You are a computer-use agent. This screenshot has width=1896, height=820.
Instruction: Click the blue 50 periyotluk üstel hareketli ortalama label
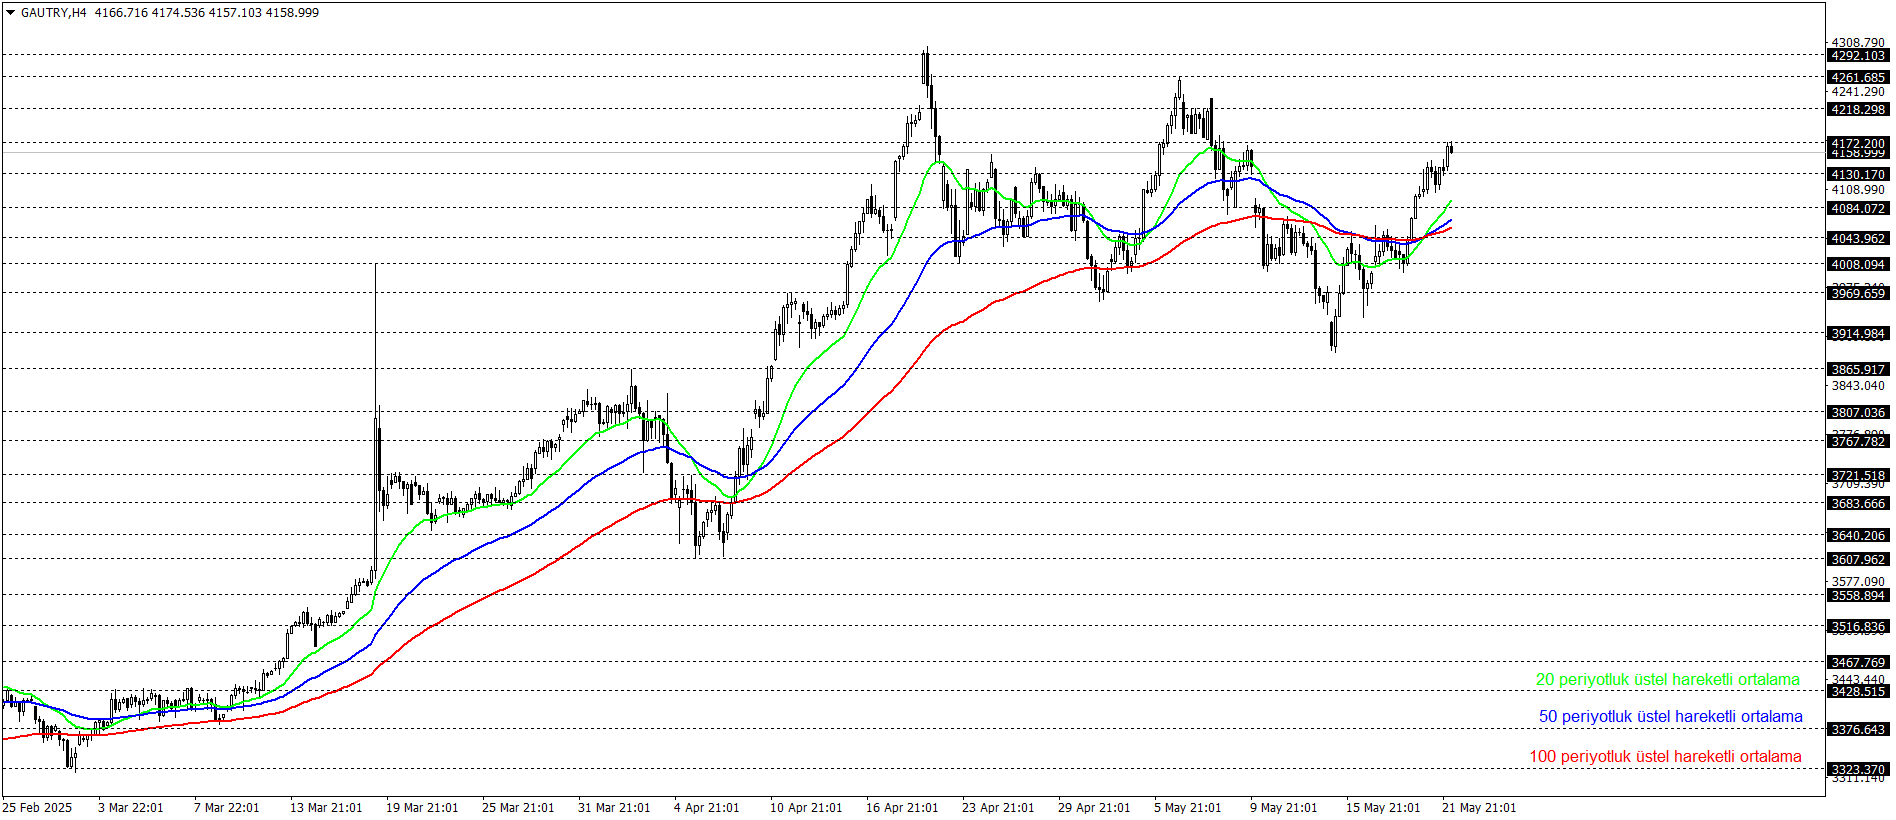(x=1671, y=717)
